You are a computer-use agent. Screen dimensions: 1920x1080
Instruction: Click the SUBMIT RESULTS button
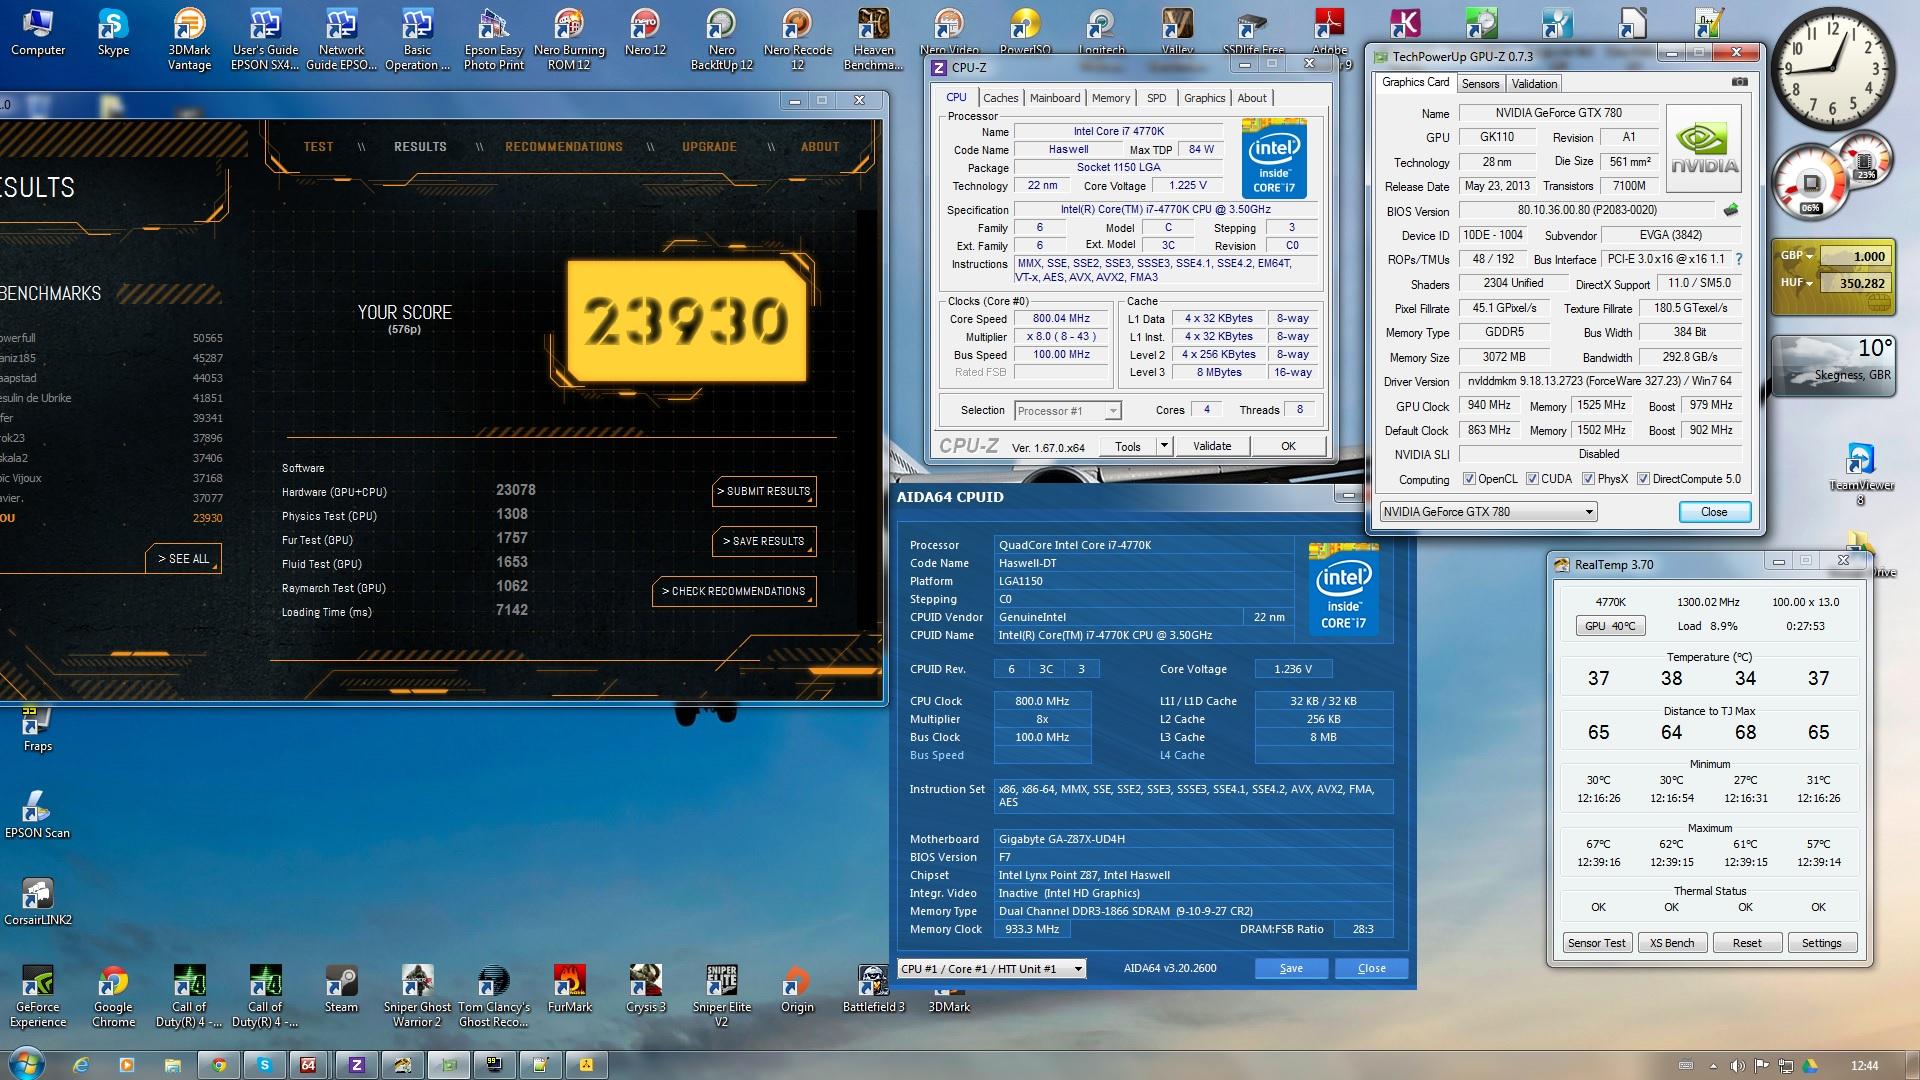coord(764,491)
